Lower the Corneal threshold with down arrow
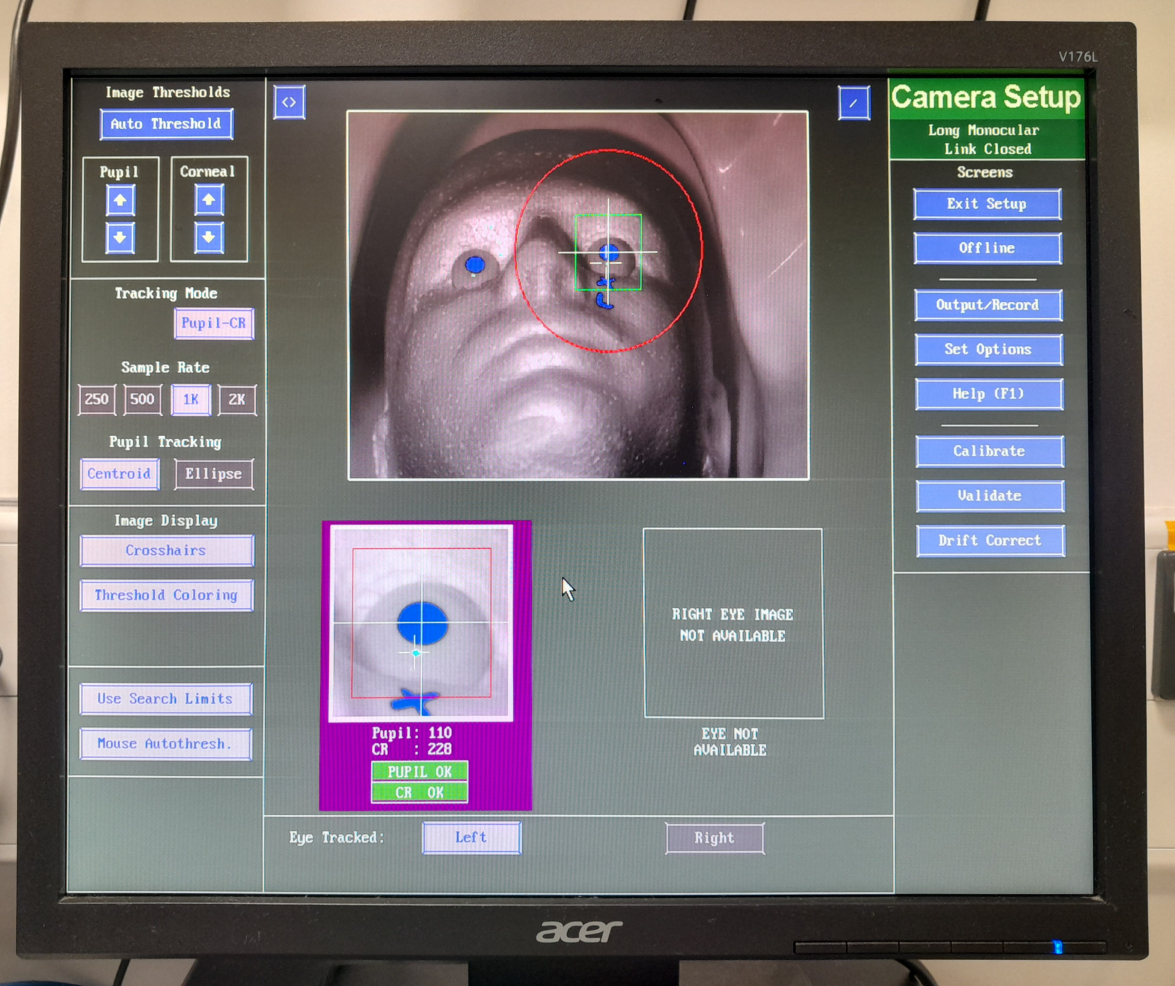Viewport: 1175px width, 986px height. tap(208, 238)
